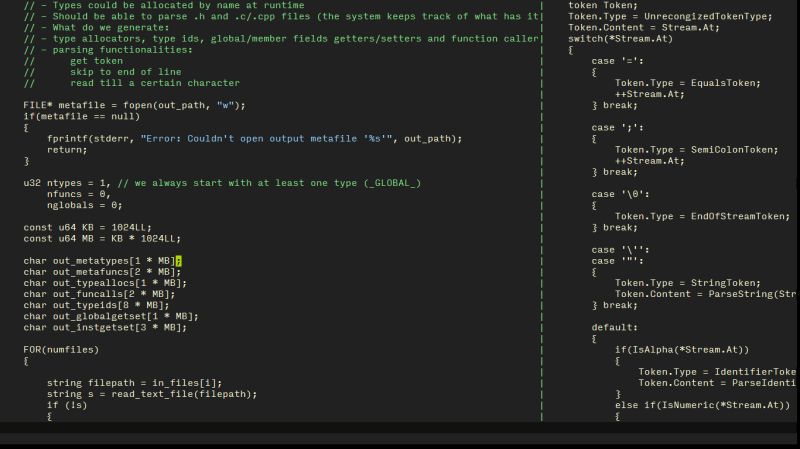
Task: Click 'char out_instgetset[3 * MB];' line
Action: (105, 328)
